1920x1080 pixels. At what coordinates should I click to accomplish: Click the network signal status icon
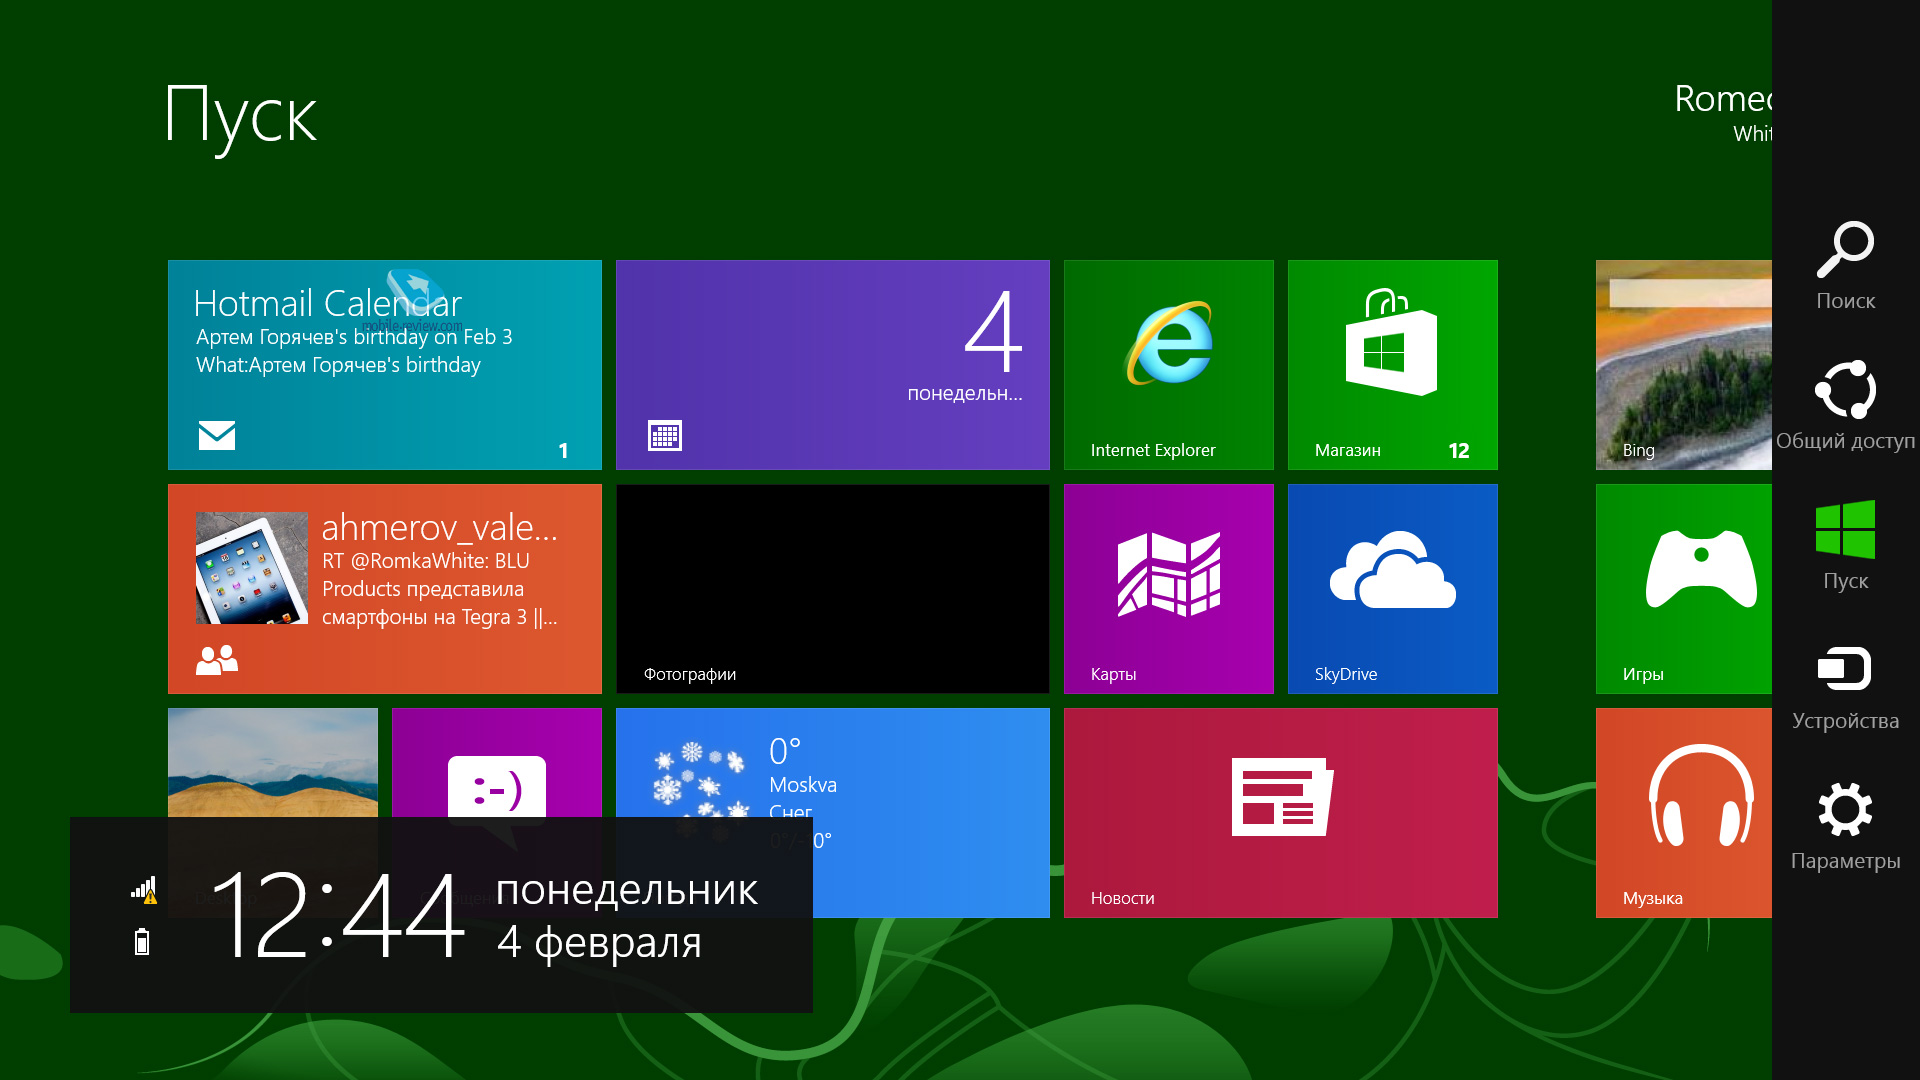click(x=144, y=890)
